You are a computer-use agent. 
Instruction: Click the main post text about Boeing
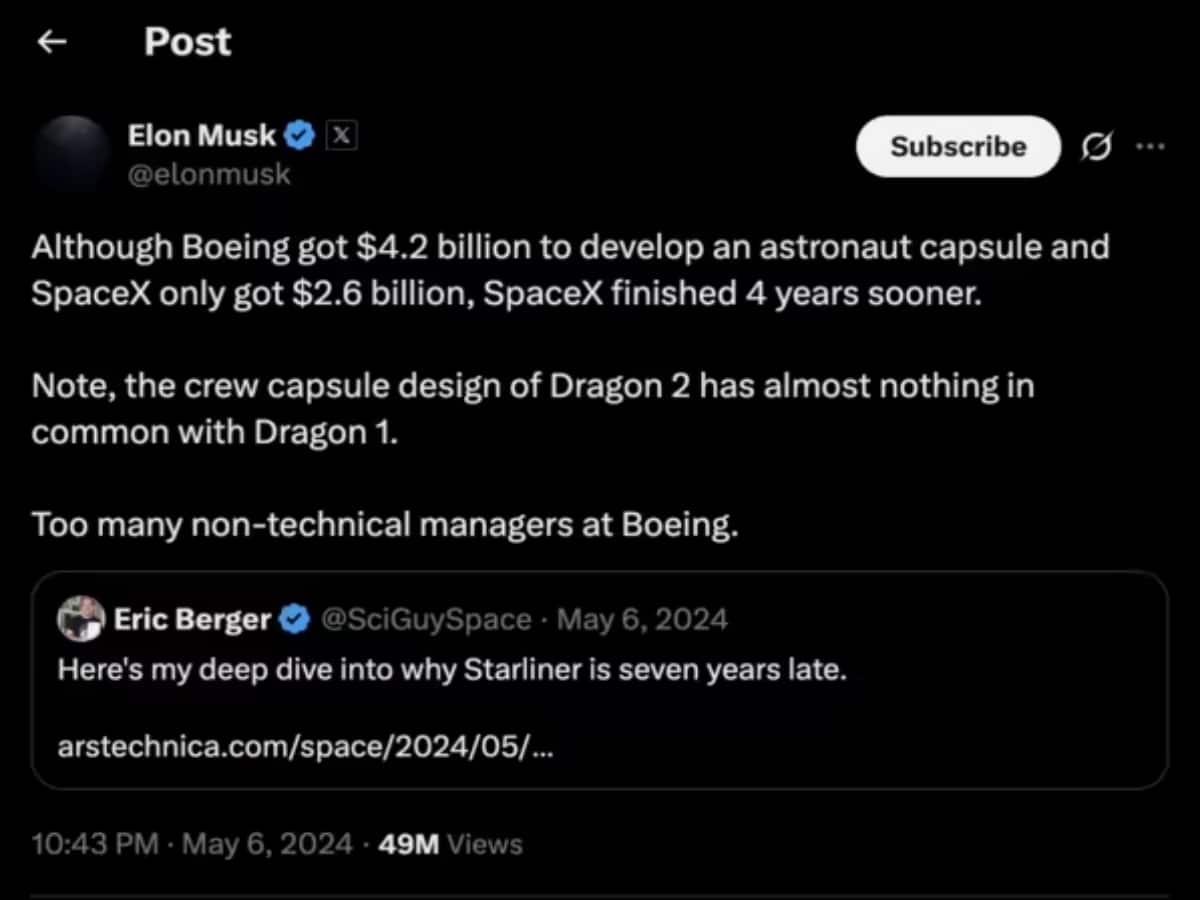click(570, 270)
